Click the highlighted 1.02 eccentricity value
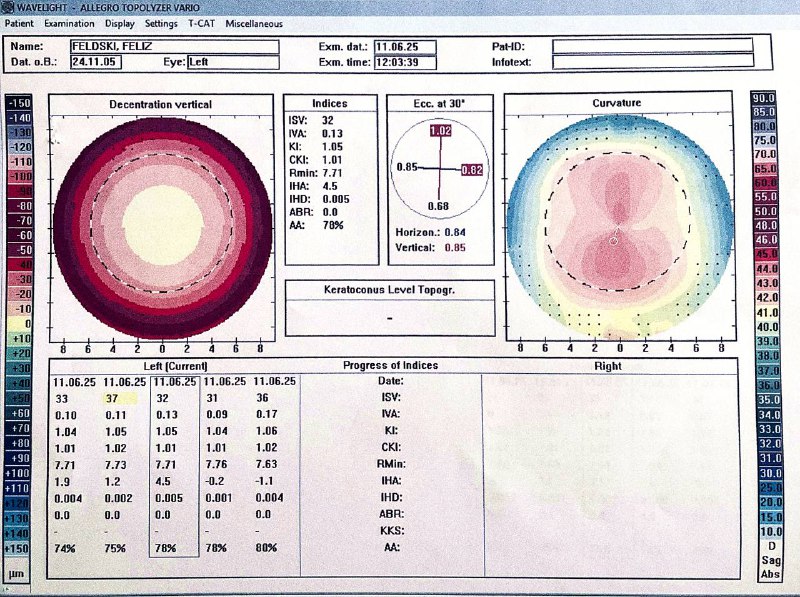 coord(440,131)
